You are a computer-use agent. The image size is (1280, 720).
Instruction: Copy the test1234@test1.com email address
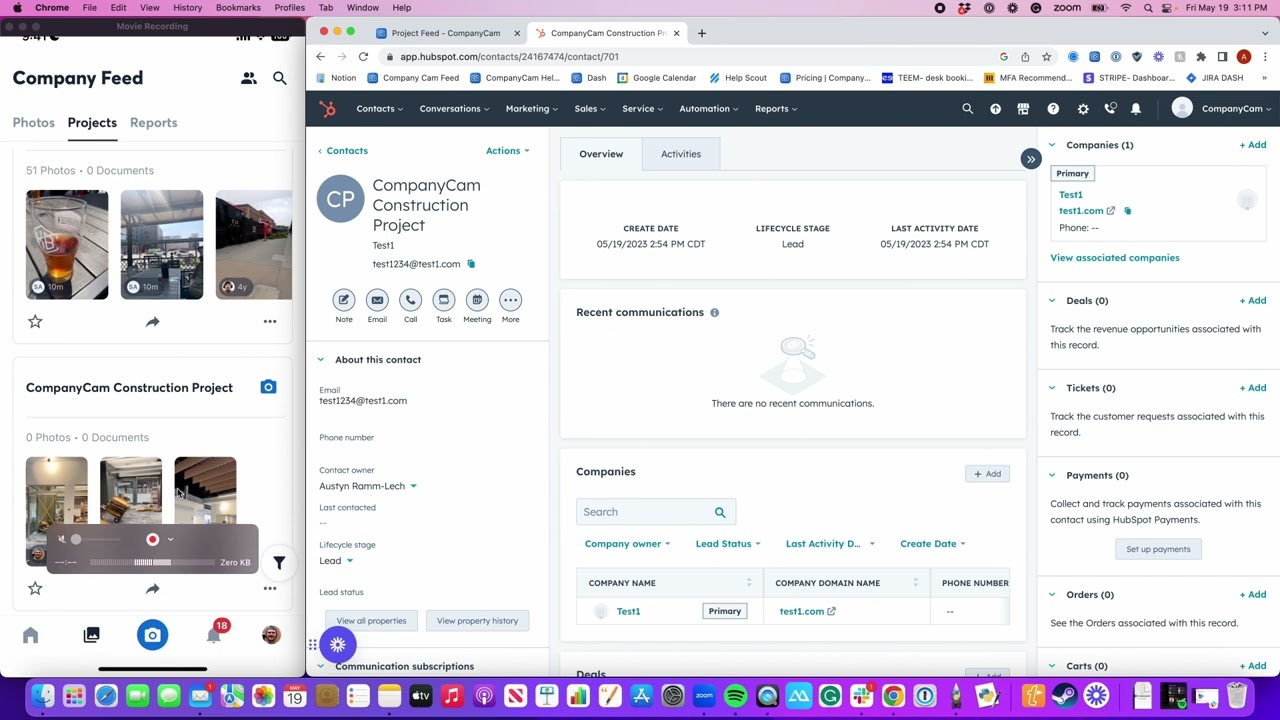(471, 264)
